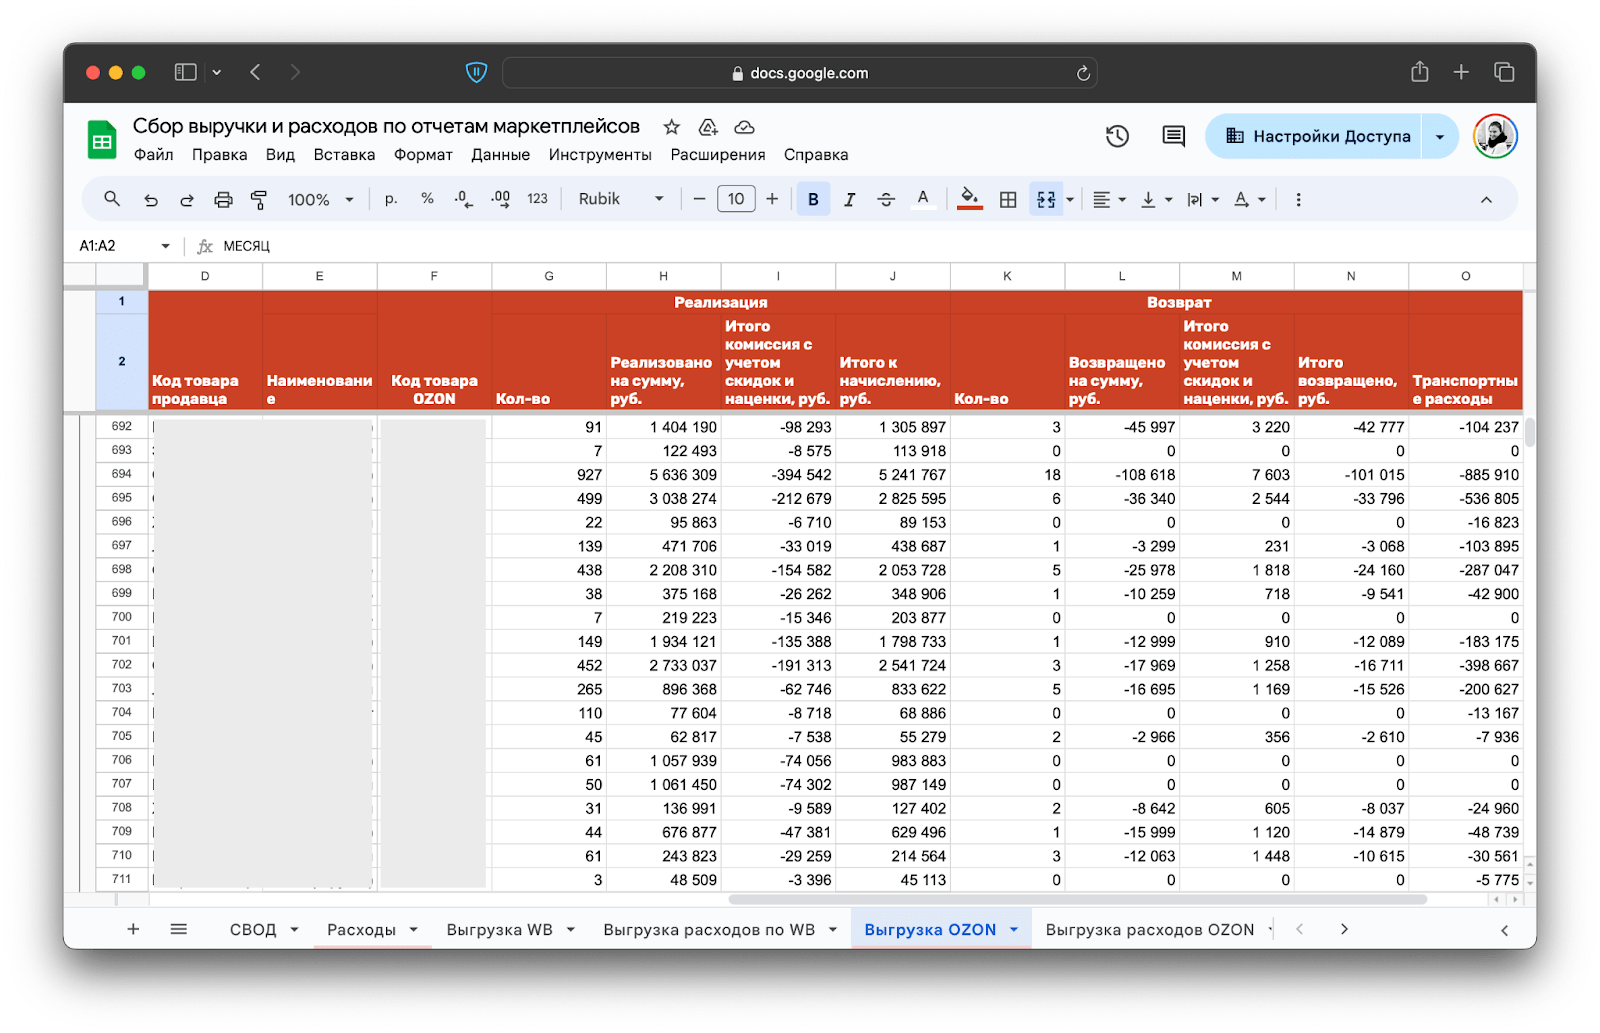Click the undo arrow
Screen dimensions: 1600x1033
(151, 200)
